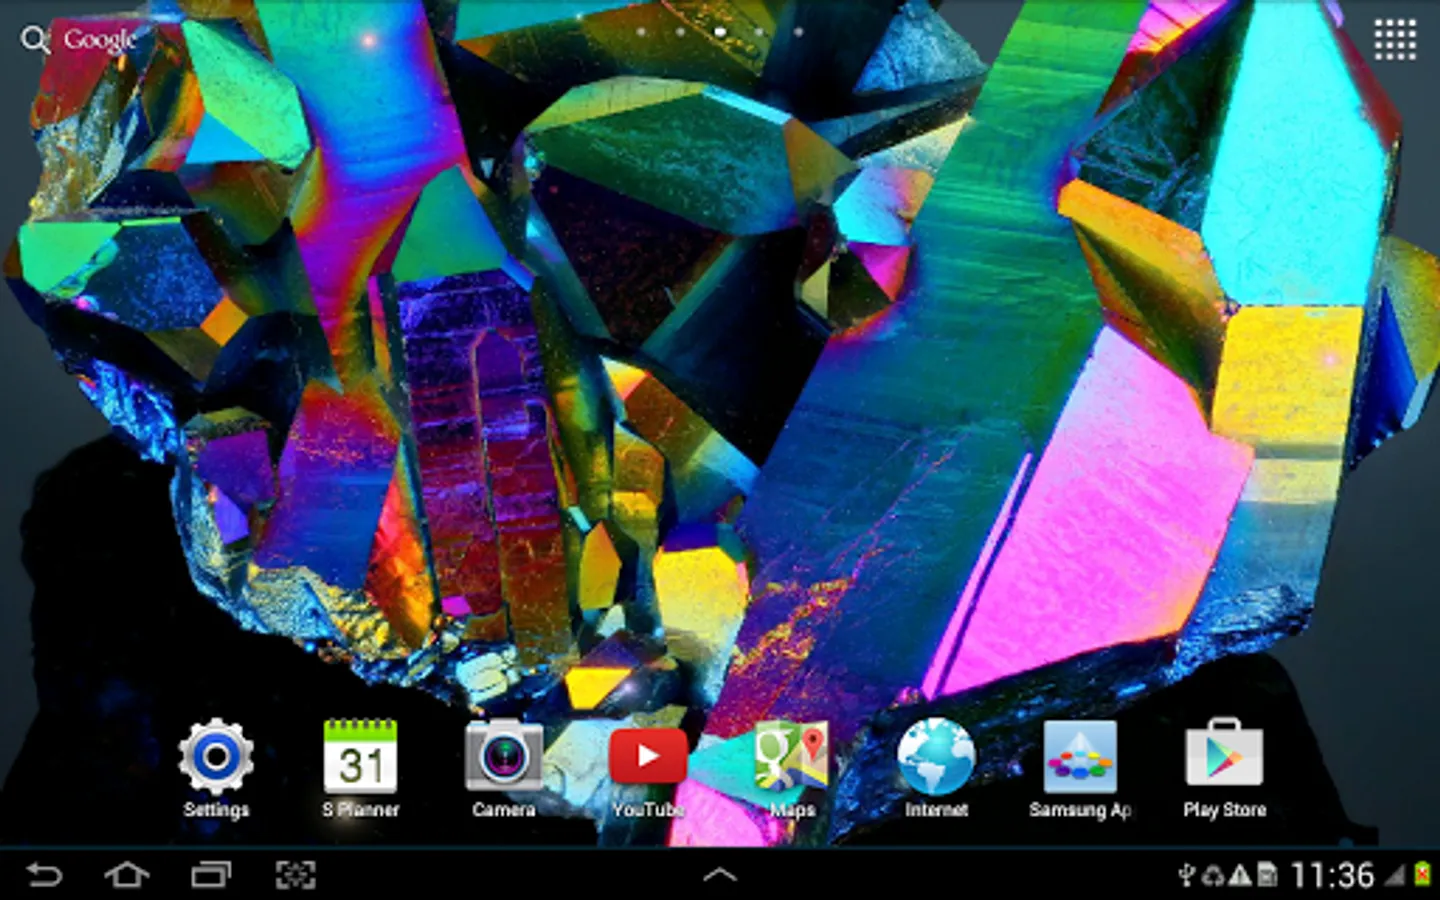The image size is (1440, 900).
Task: Select the first home page indicator dot
Action: [641, 32]
